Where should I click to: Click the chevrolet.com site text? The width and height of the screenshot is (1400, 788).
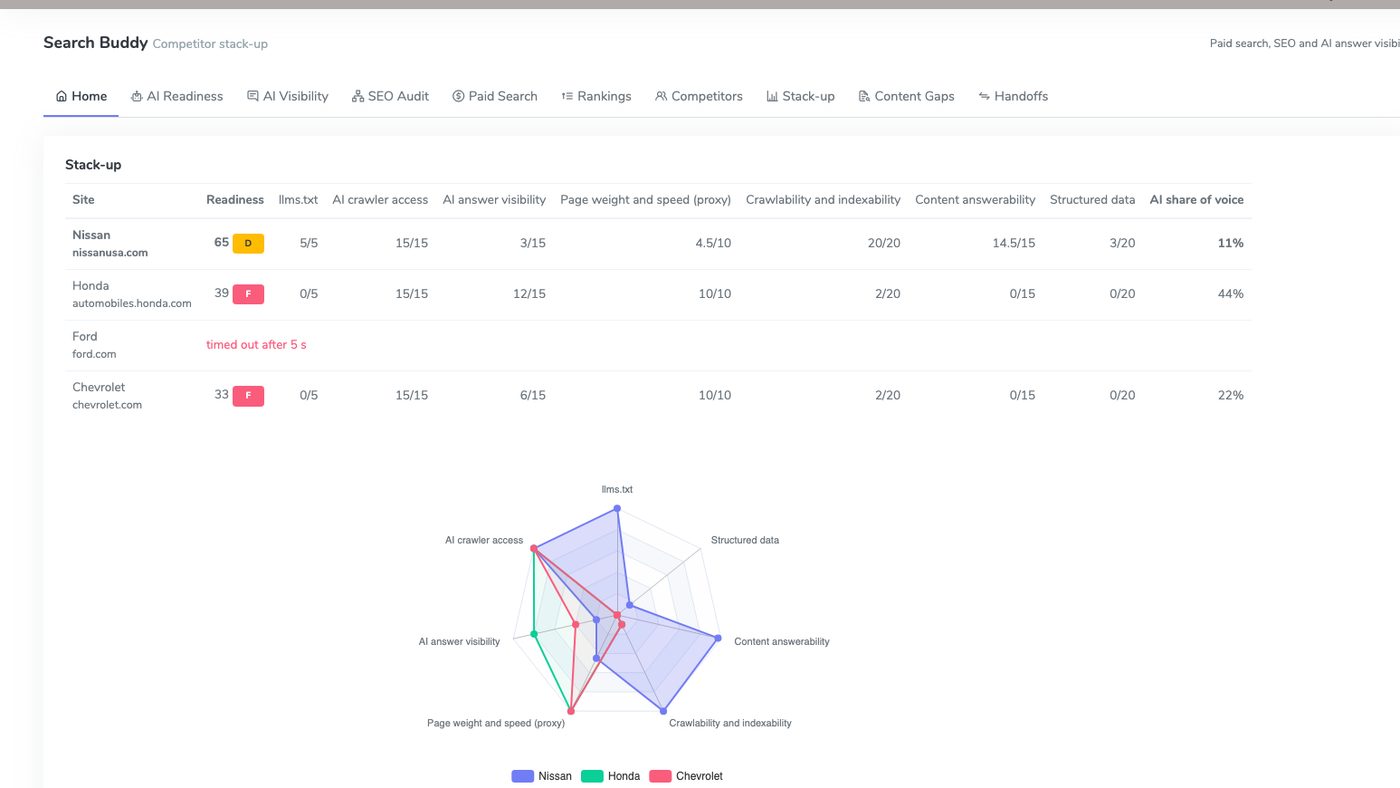107,406
